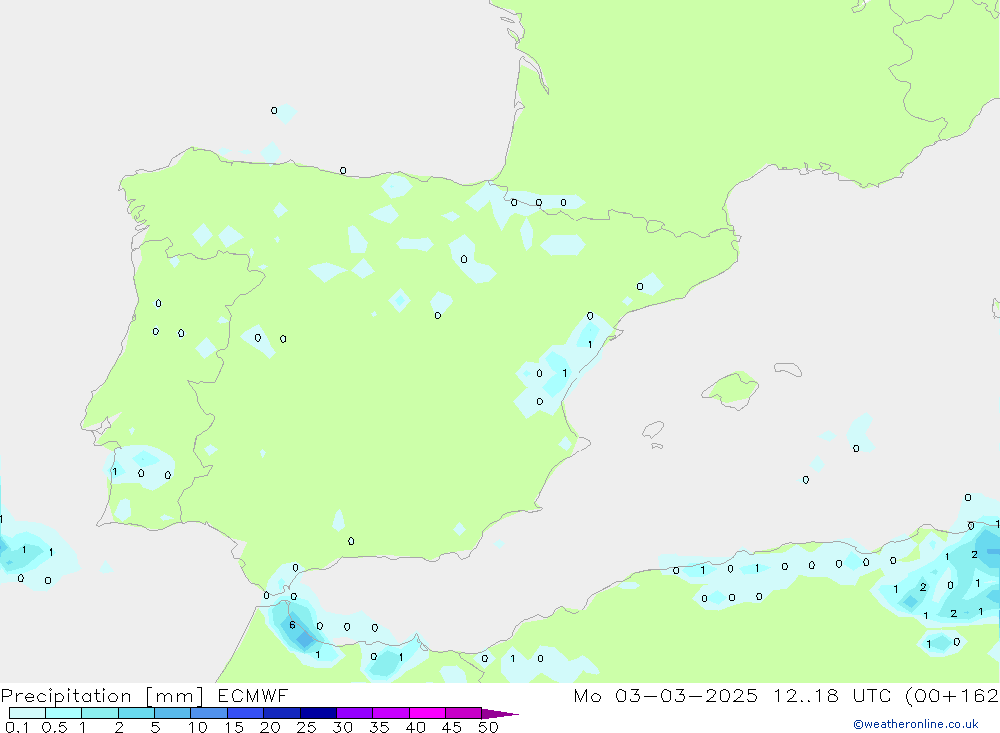Click the legend label '50'
The image size is (1000, 733).
tap(488, 727)
